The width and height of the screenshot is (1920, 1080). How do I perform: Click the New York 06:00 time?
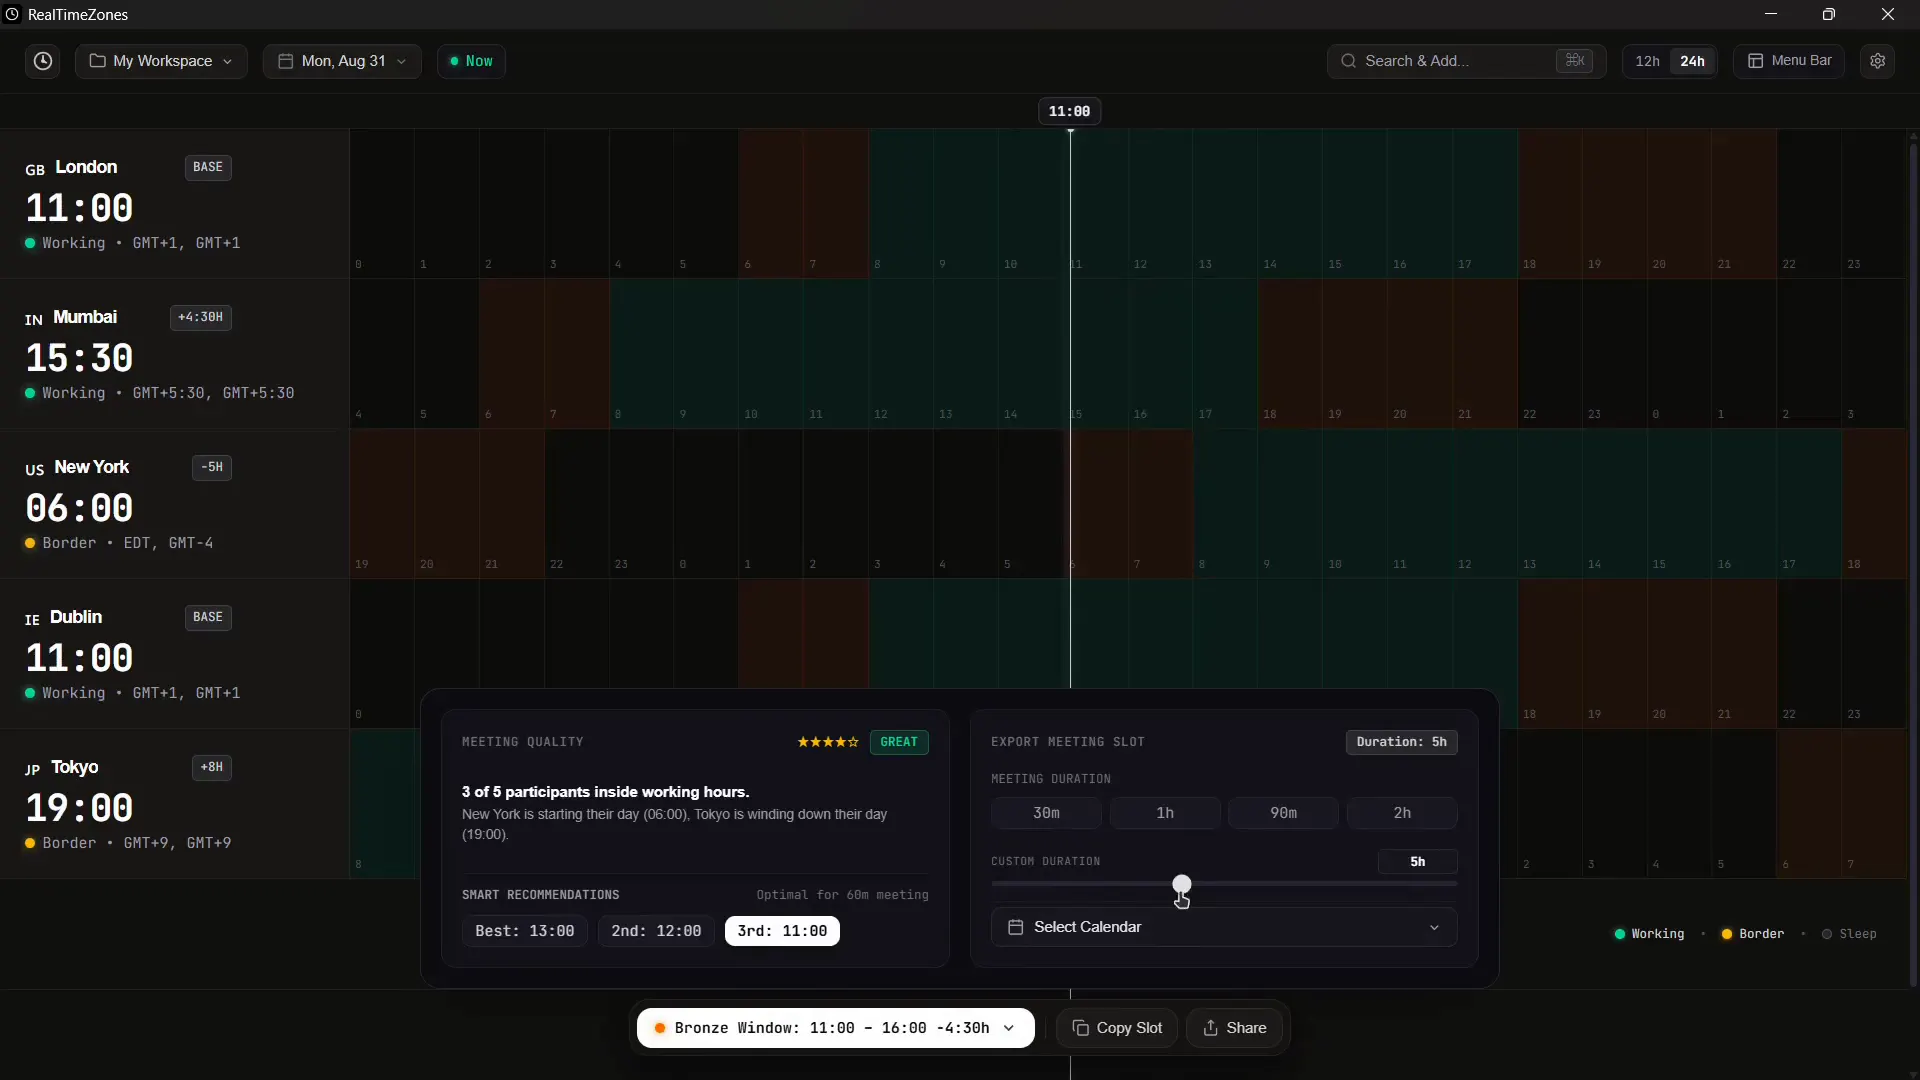pos(79,508)
